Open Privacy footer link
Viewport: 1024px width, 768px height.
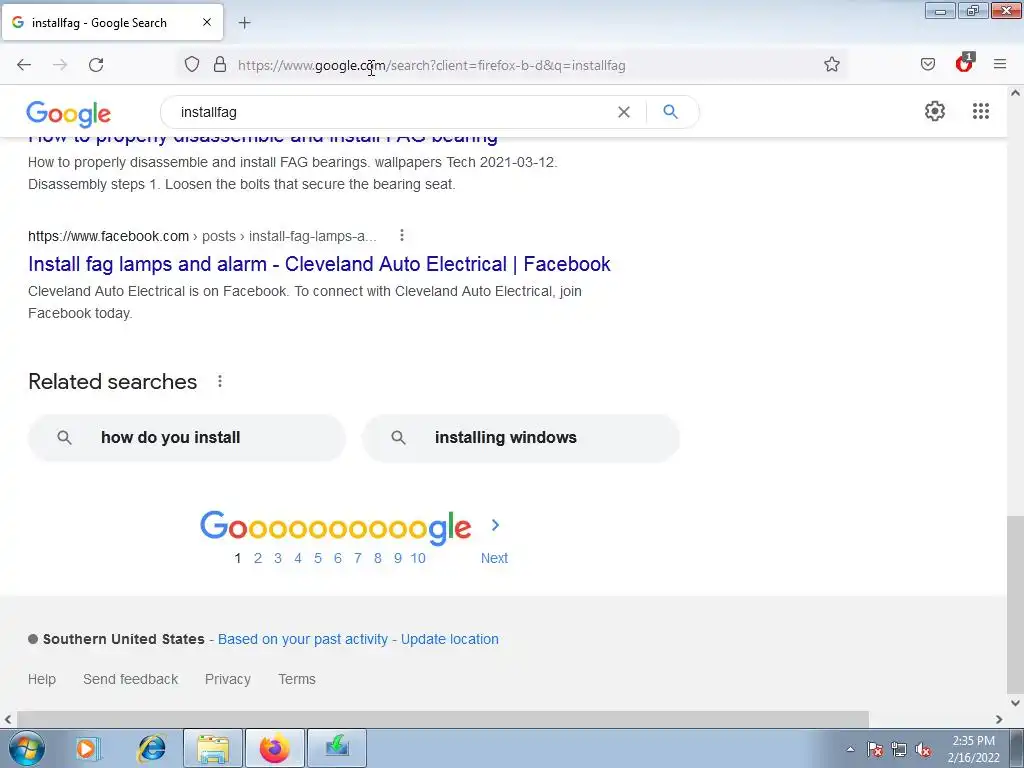tap(228, 679)
